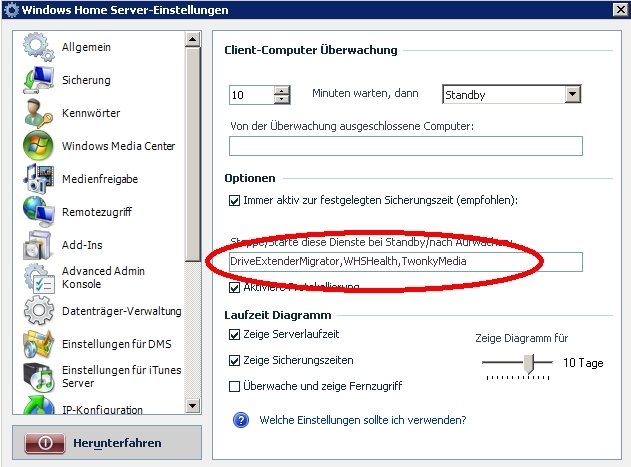The width and height of the screenshot is (631, 467).
Task: Click the excluded computers input field
Action: 406,146
